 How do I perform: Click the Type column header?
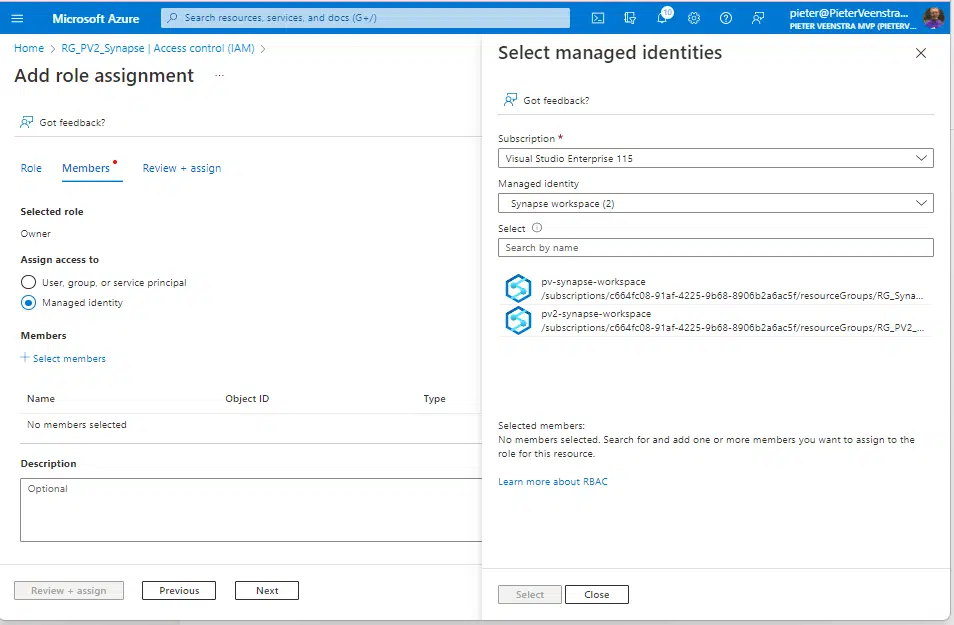click(x=434, y=399)
